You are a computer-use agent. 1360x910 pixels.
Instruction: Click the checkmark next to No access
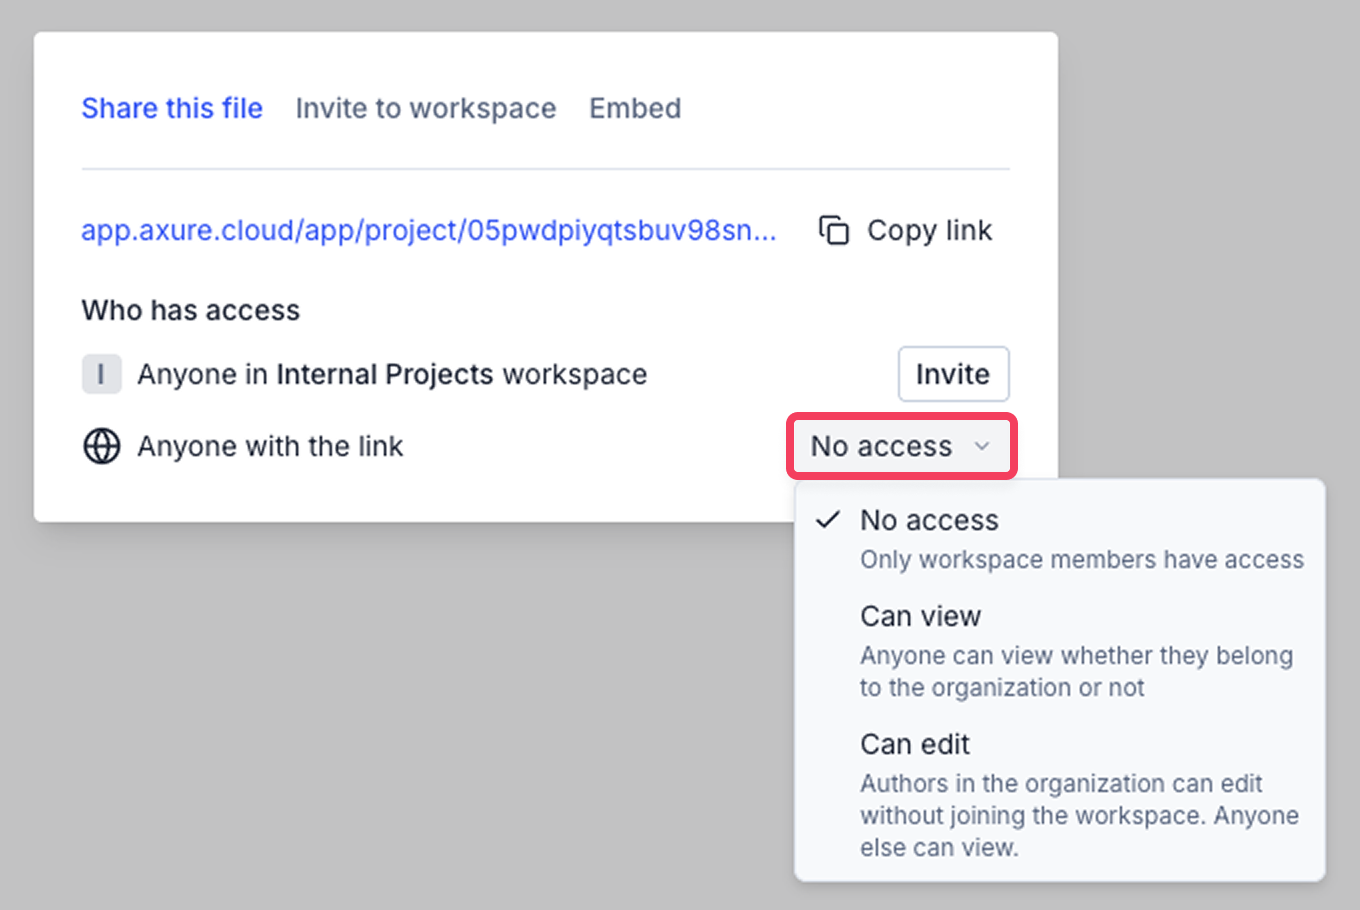(827, 520)
